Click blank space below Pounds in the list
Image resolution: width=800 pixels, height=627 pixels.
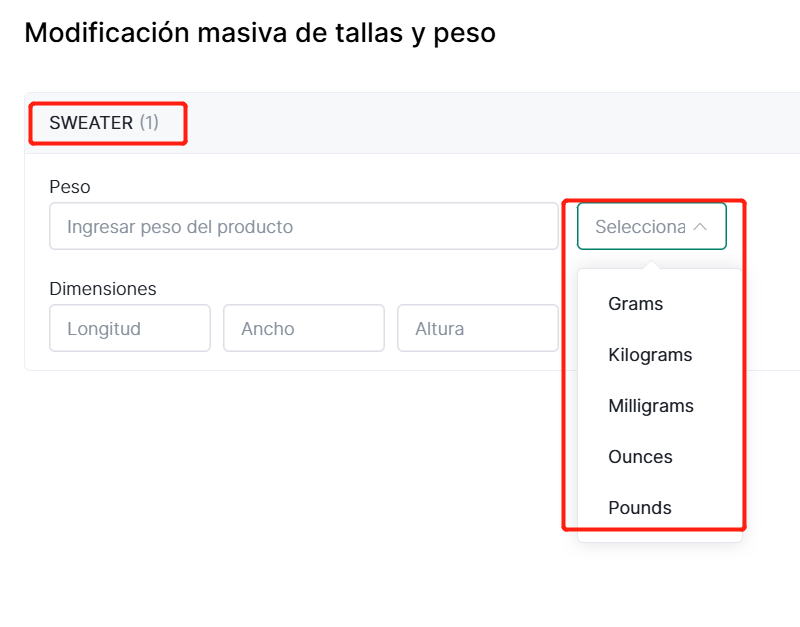tap(660, 534)
